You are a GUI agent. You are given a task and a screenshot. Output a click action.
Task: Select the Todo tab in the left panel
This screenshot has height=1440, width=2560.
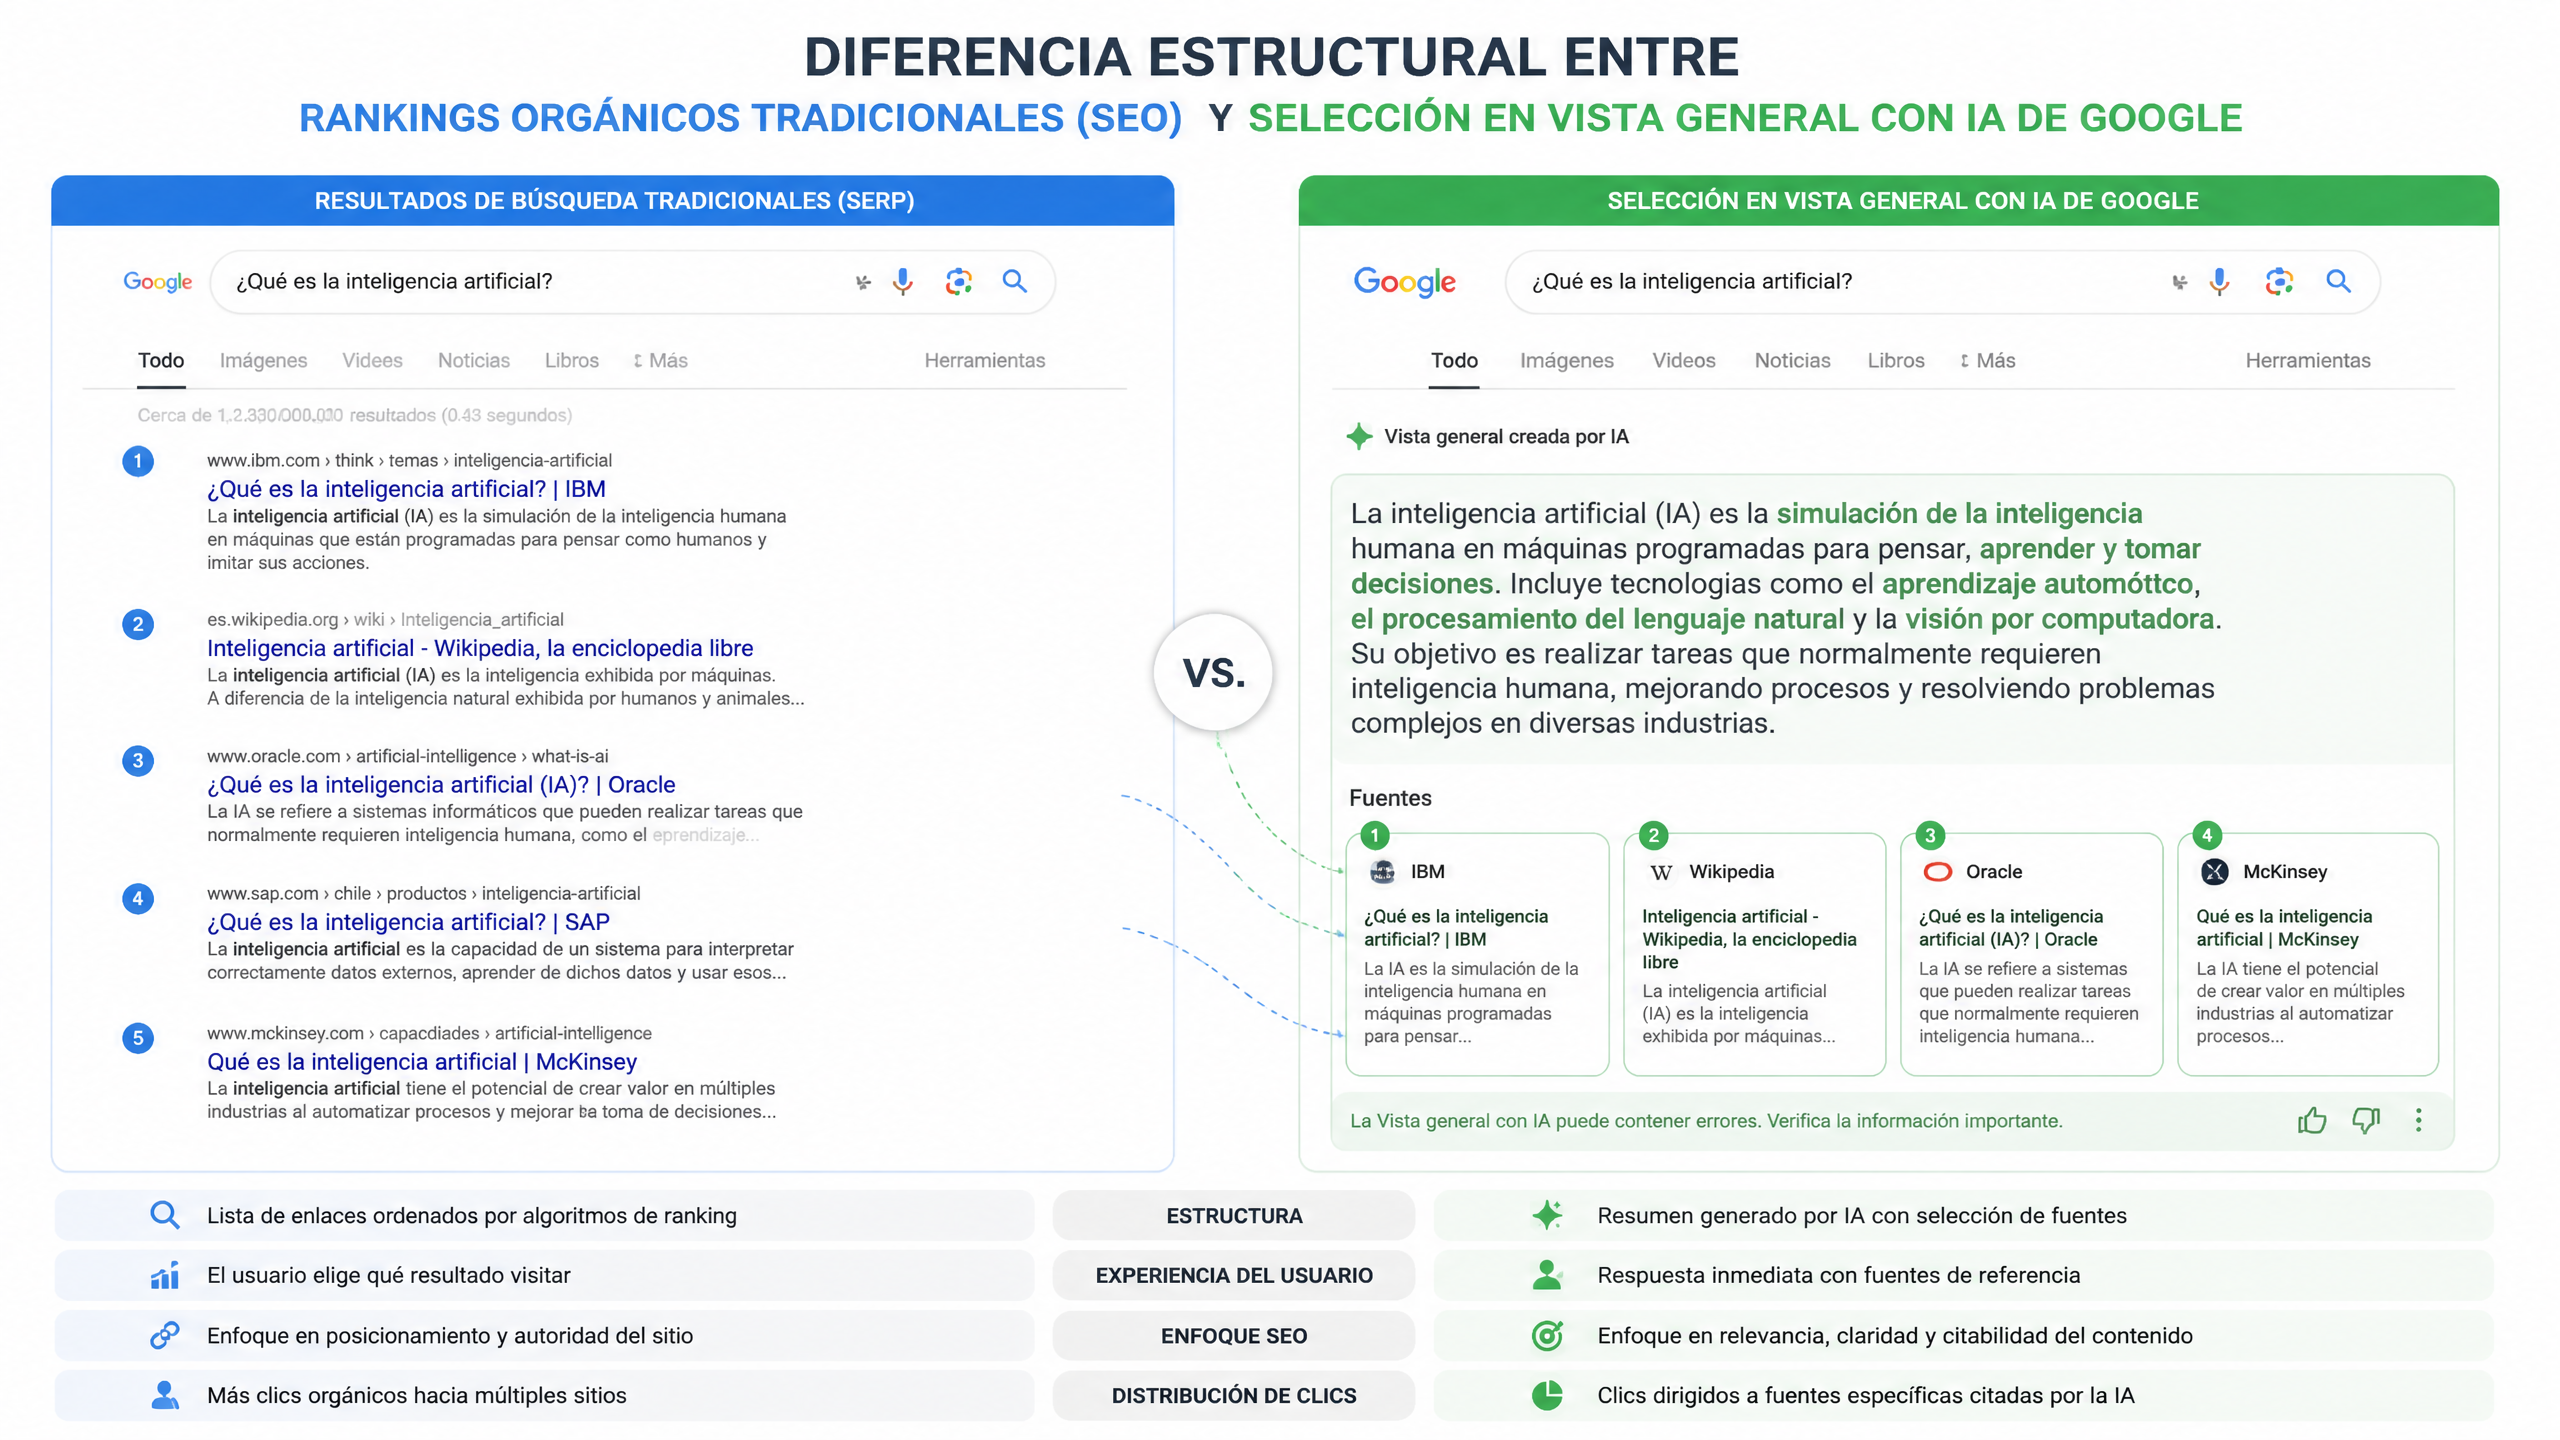coord(161,361)
